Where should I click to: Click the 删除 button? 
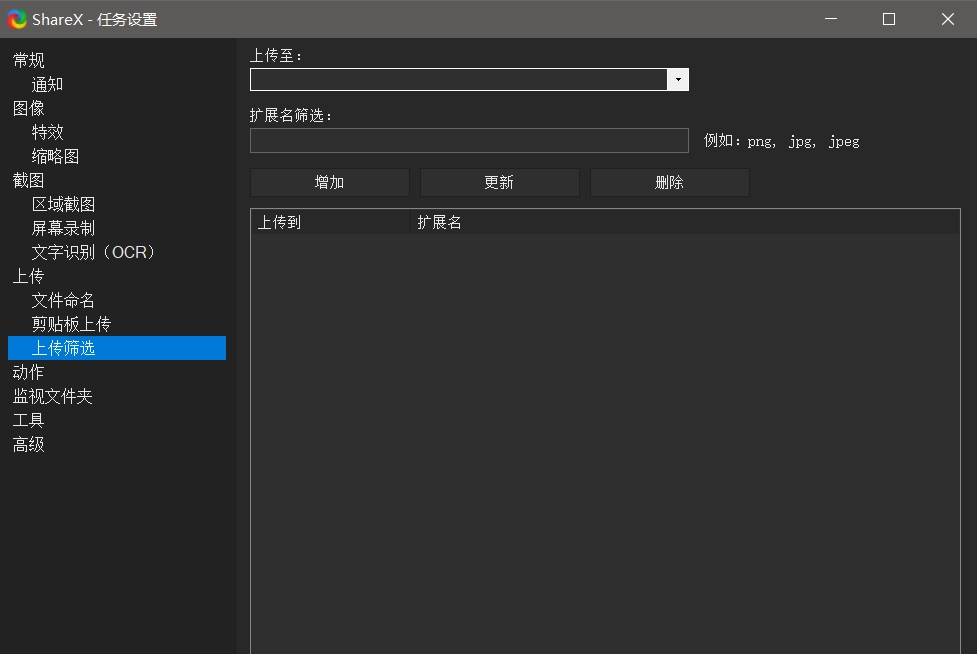coord(670,182)
